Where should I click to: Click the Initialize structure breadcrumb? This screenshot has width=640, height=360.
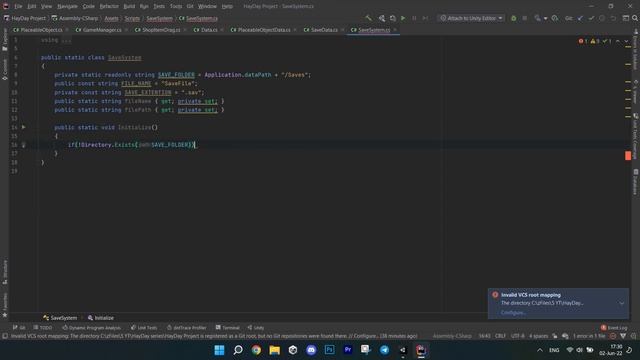pos(101,318)
